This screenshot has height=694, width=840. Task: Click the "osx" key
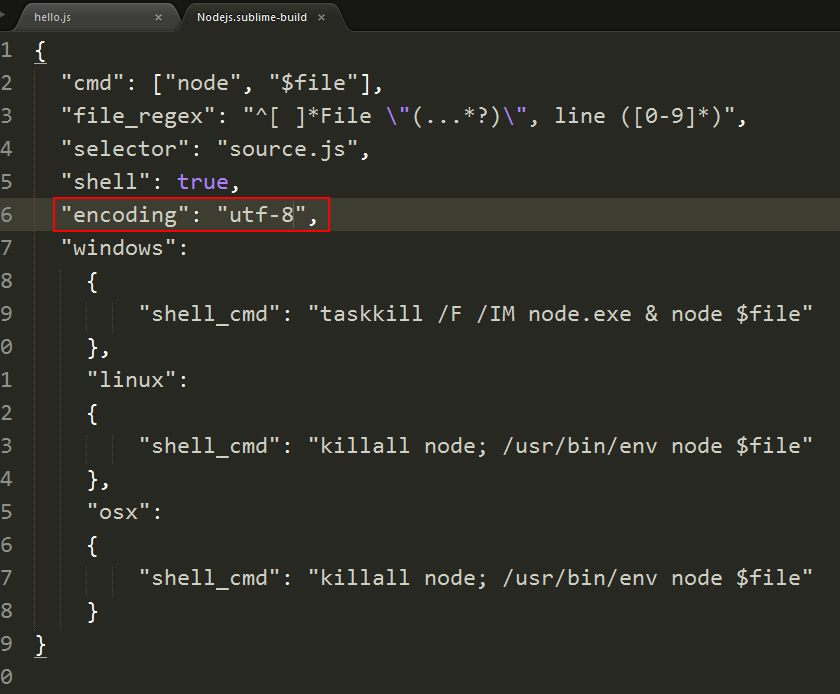pyautogui.click(x=119, y=512)
